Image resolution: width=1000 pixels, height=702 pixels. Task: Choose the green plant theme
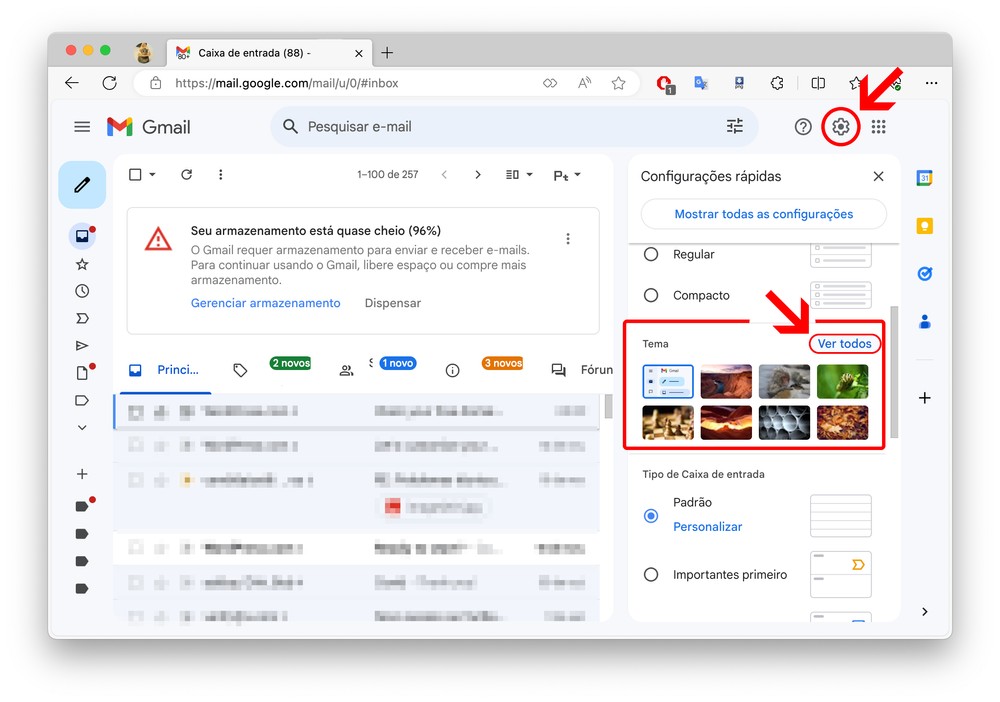pos(842,382)
